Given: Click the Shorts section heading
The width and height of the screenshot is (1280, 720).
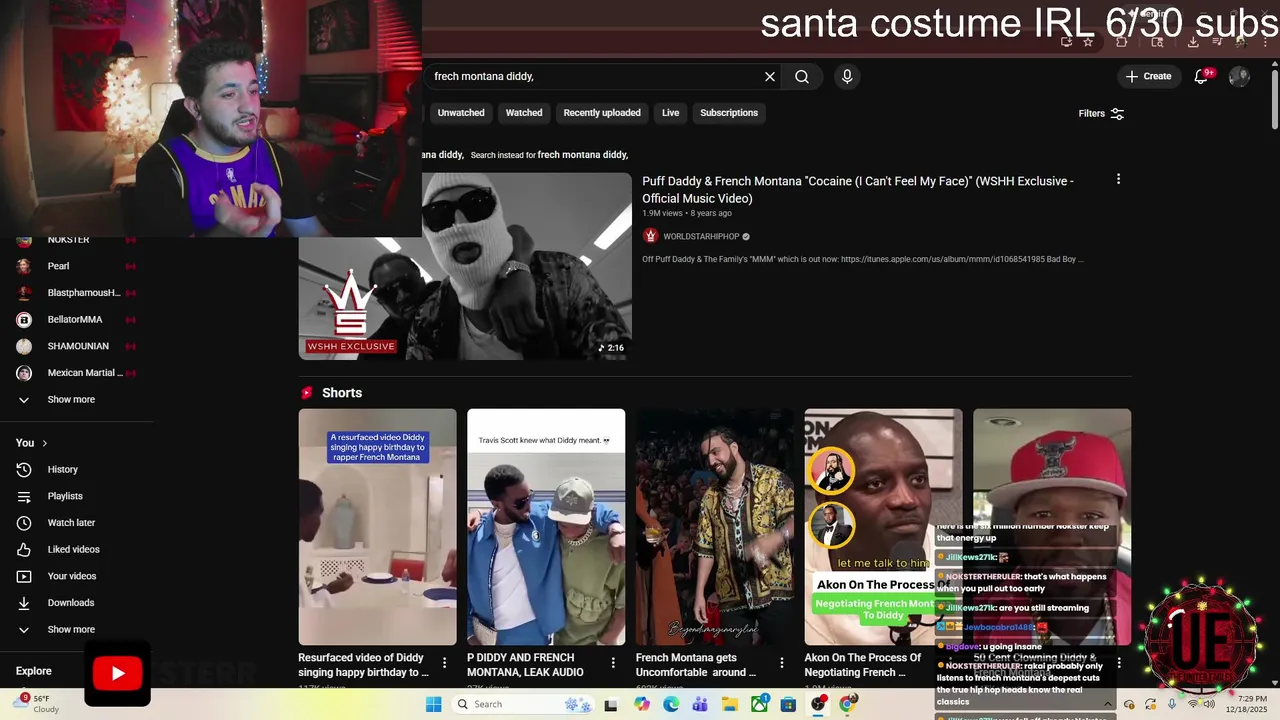Looking at the screenshot, I should 342,393.
